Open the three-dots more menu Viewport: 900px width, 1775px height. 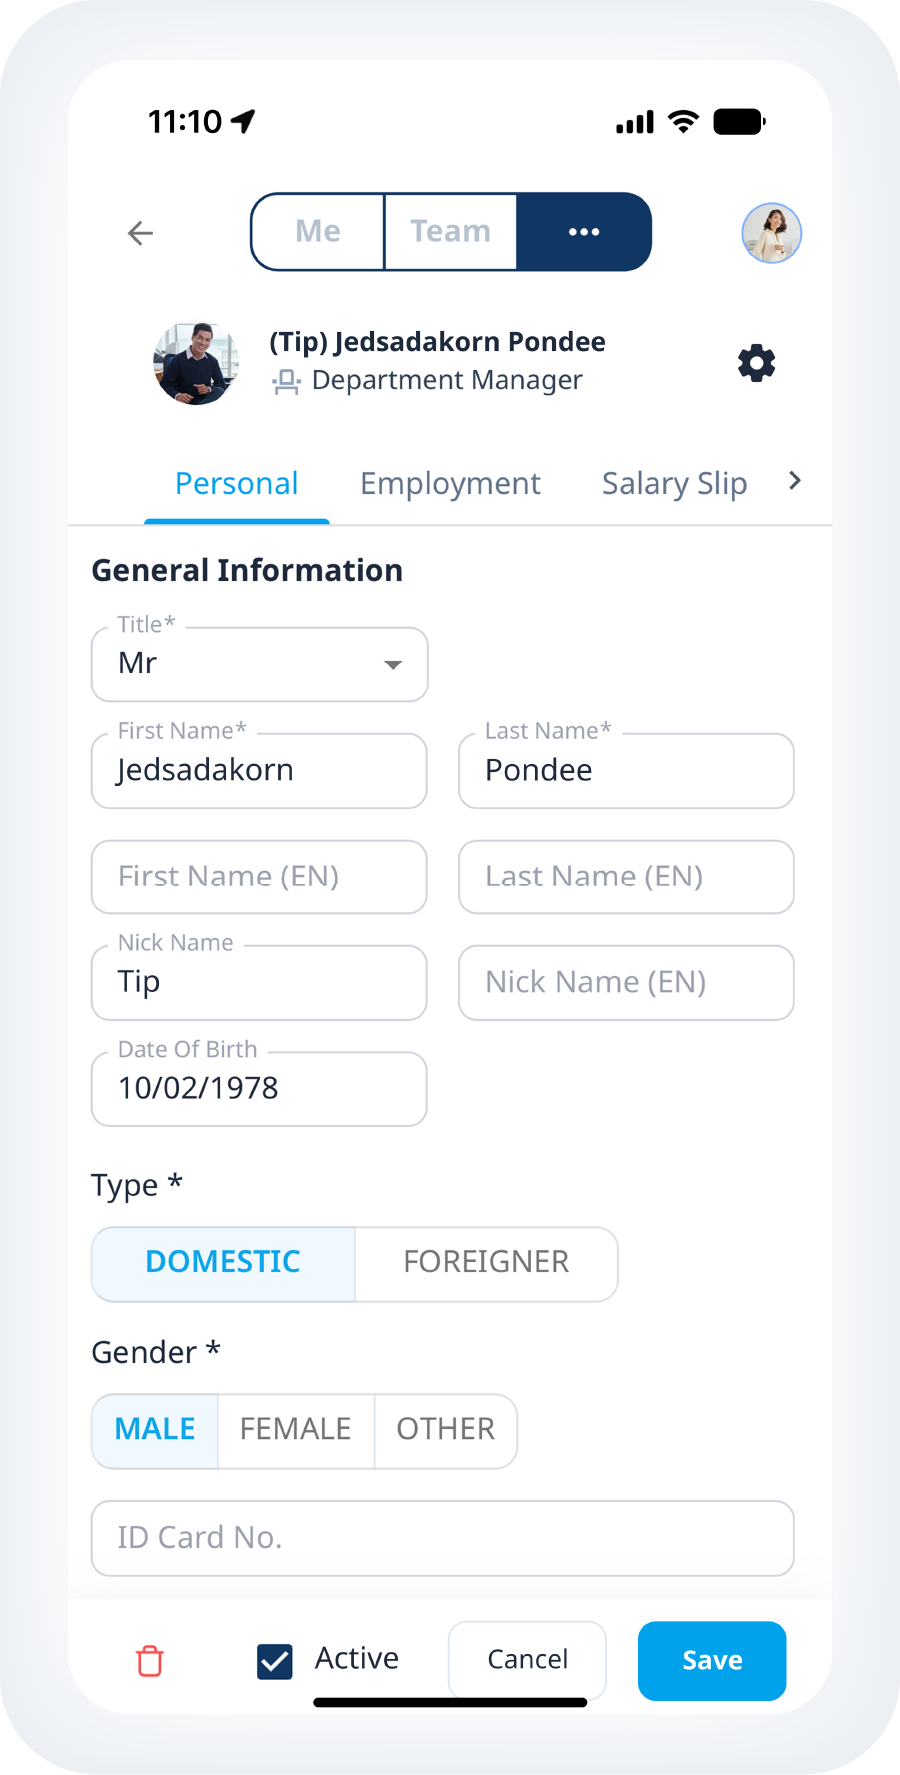584,232
